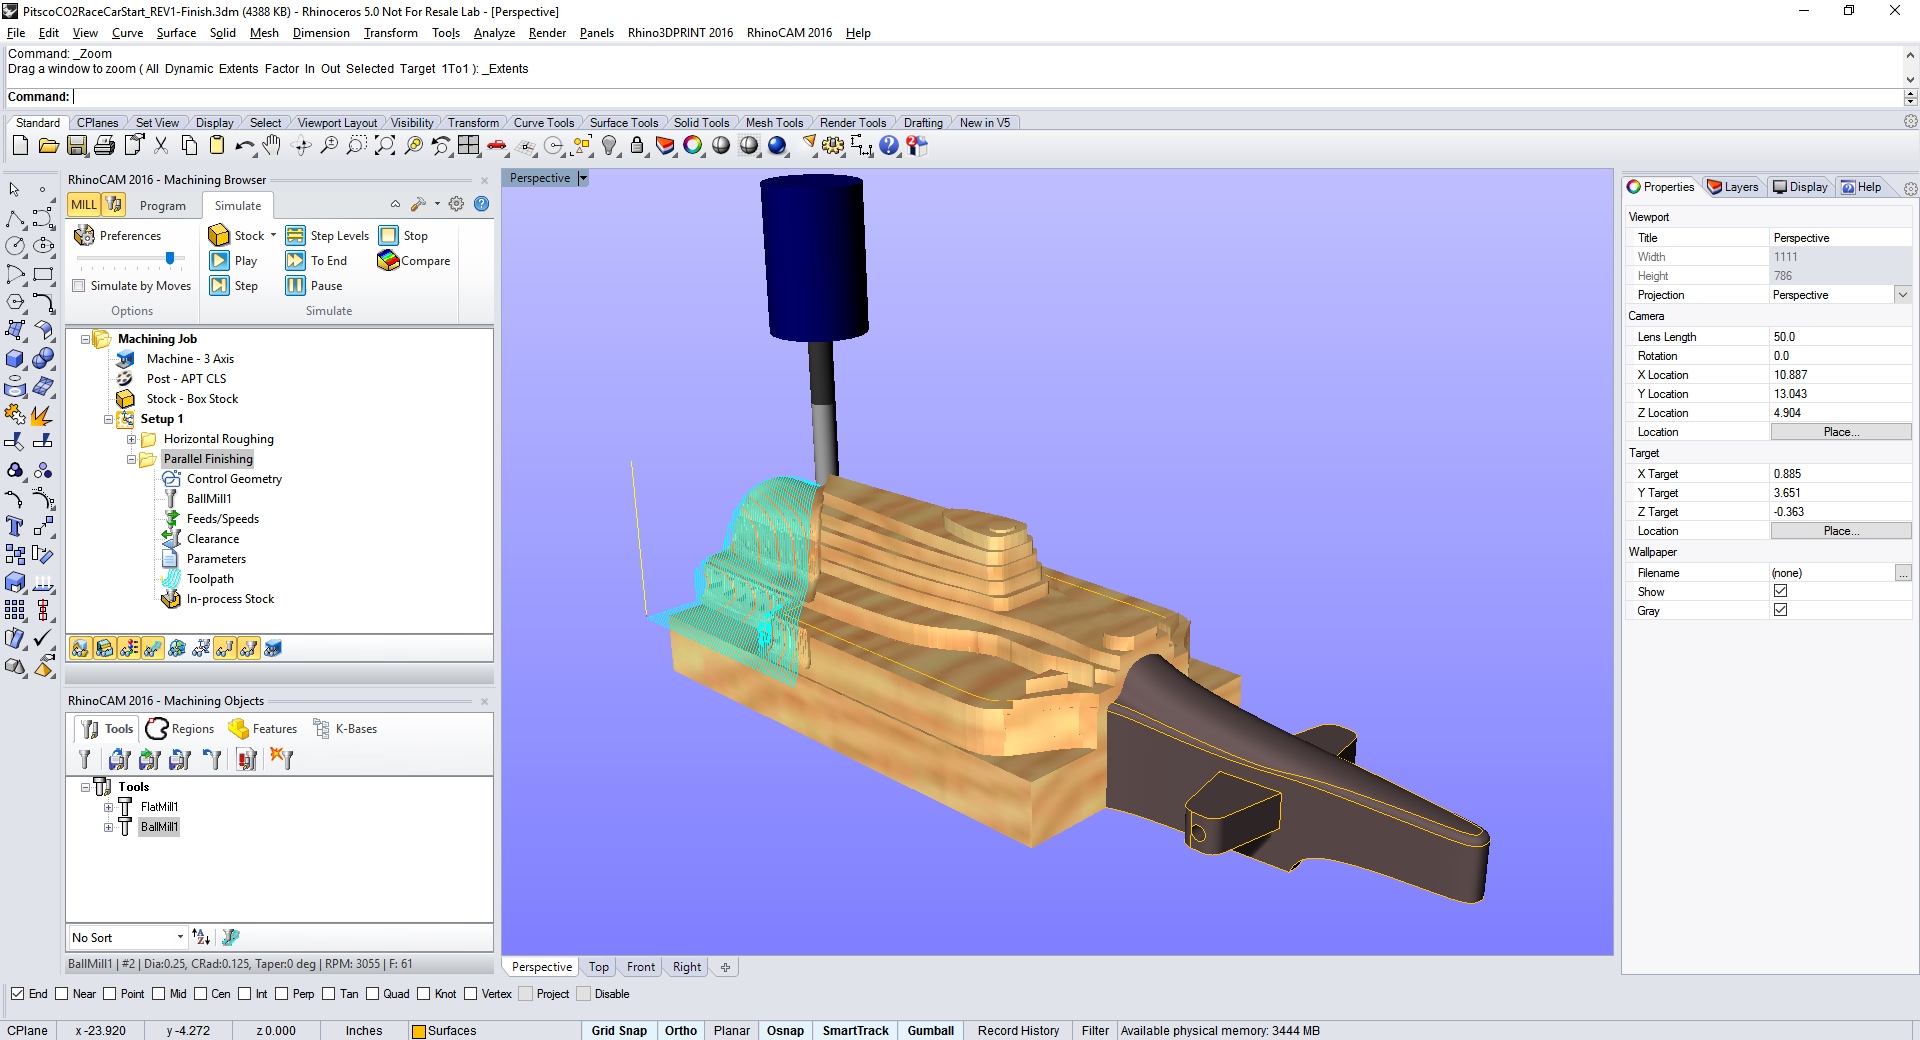Screen dimensions: 1920x1040
Task: Click the Open file folder icon
Action: [48, 146]
